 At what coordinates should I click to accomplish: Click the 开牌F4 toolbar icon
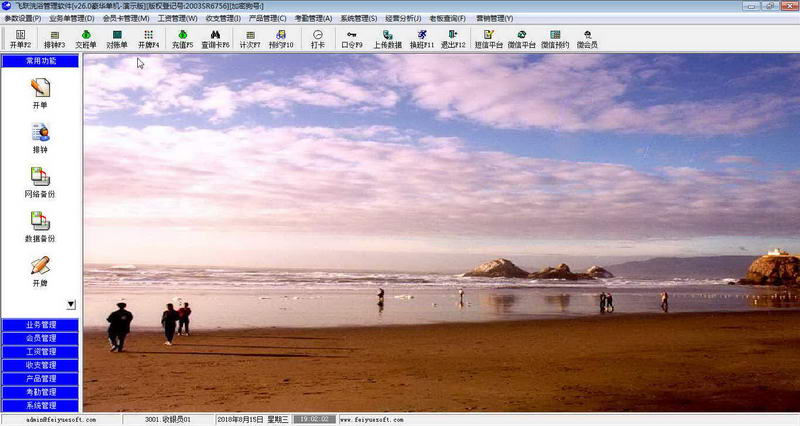(148, 39)
